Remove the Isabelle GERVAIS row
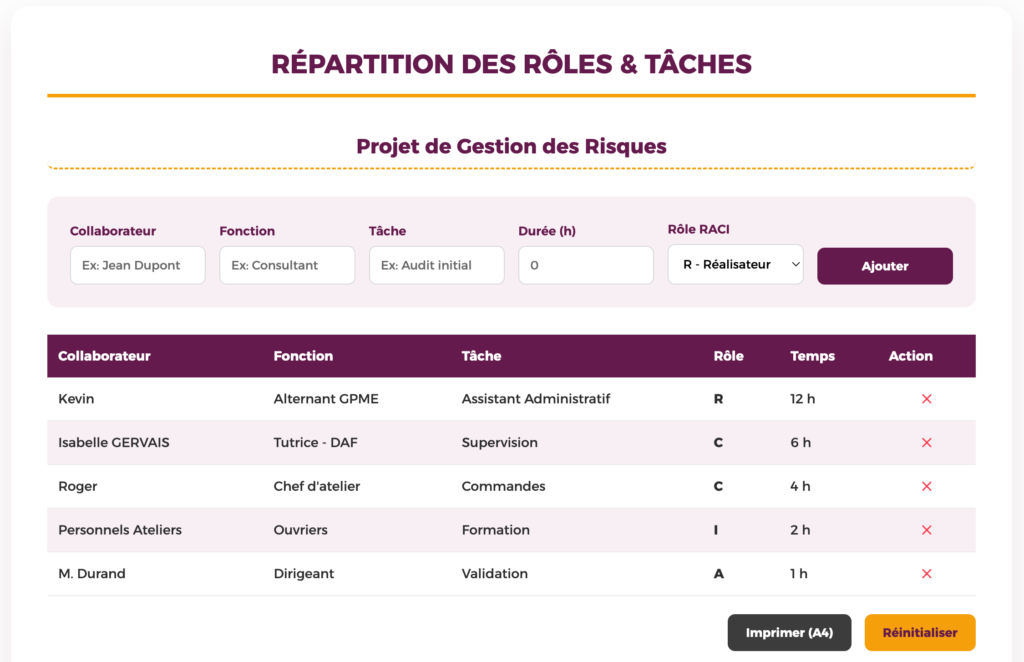This screenshot has height=662, width=1024. click(926, 443)
